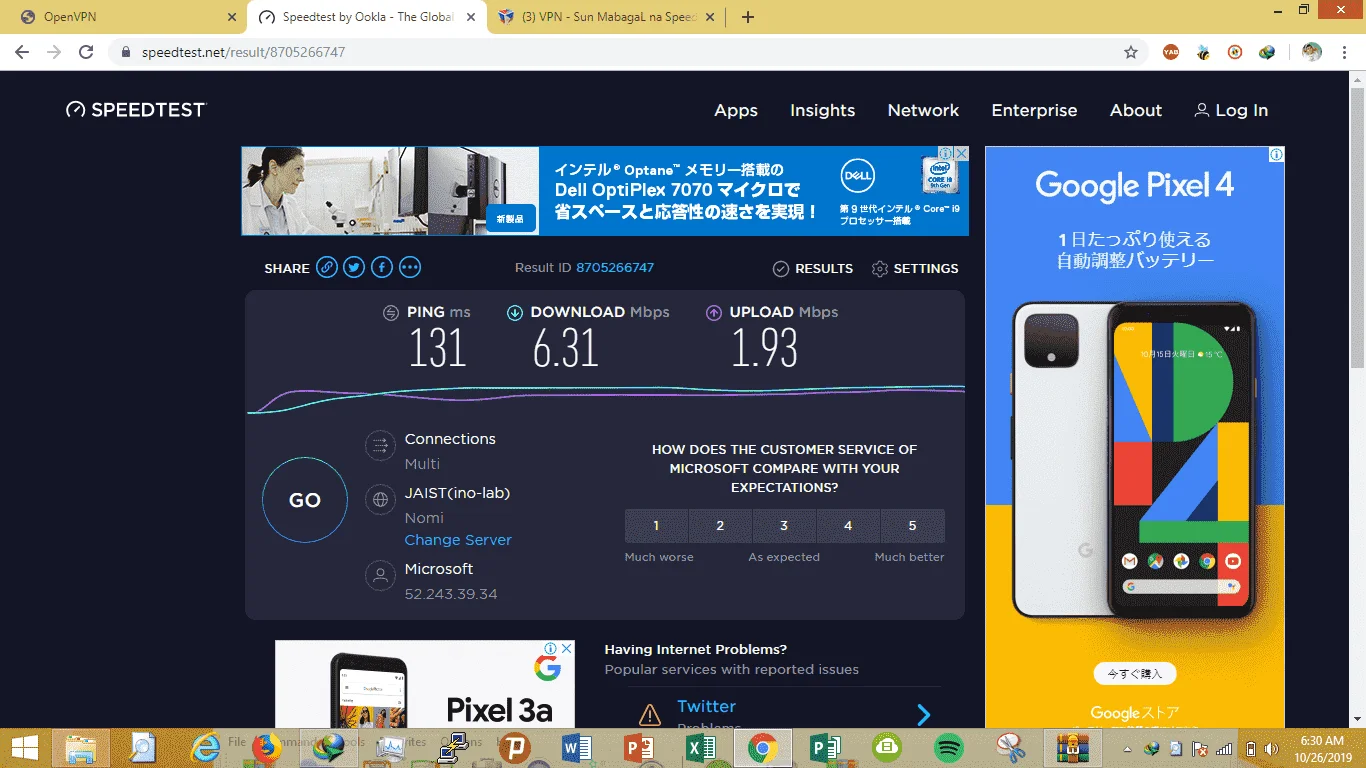Open the clock showing 6:30 AM
This screenshot has height=768, width=1366.
click(x=1321, y=748)
